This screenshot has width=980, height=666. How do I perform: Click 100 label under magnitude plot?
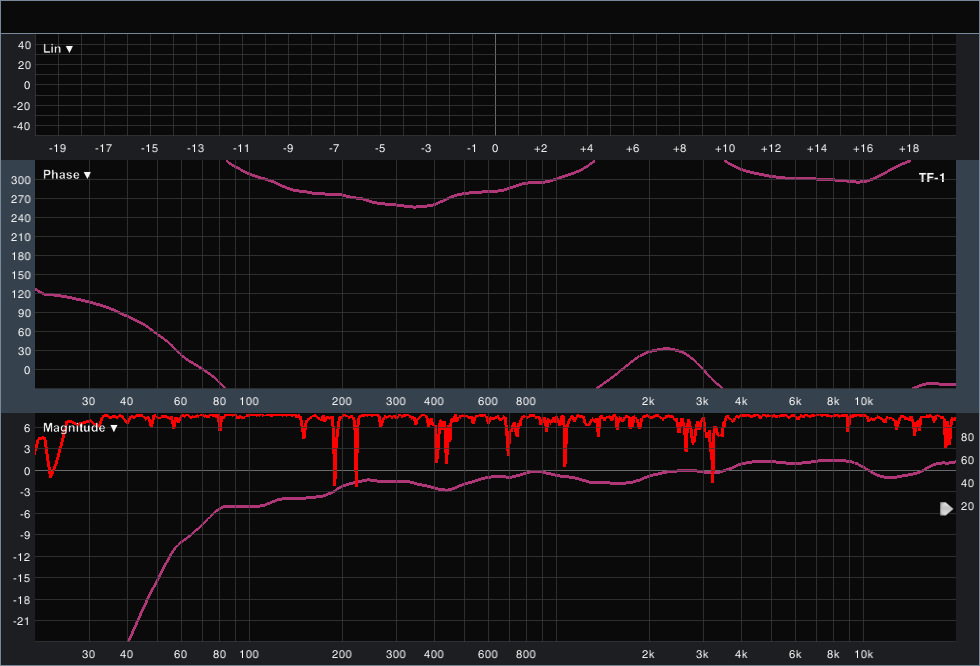(x=249, y=654)
